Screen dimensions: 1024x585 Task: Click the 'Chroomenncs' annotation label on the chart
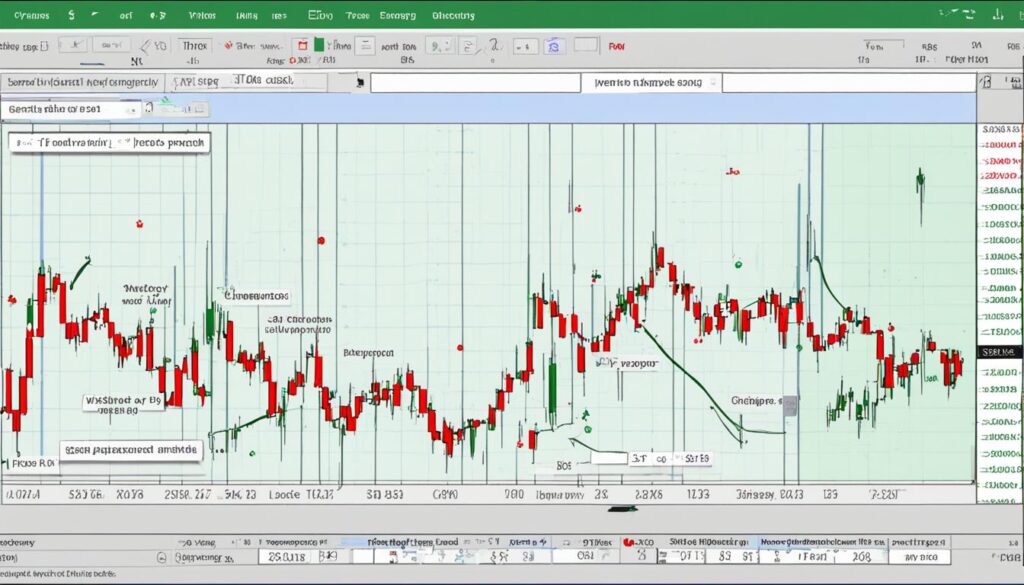(x=257, y=296)
